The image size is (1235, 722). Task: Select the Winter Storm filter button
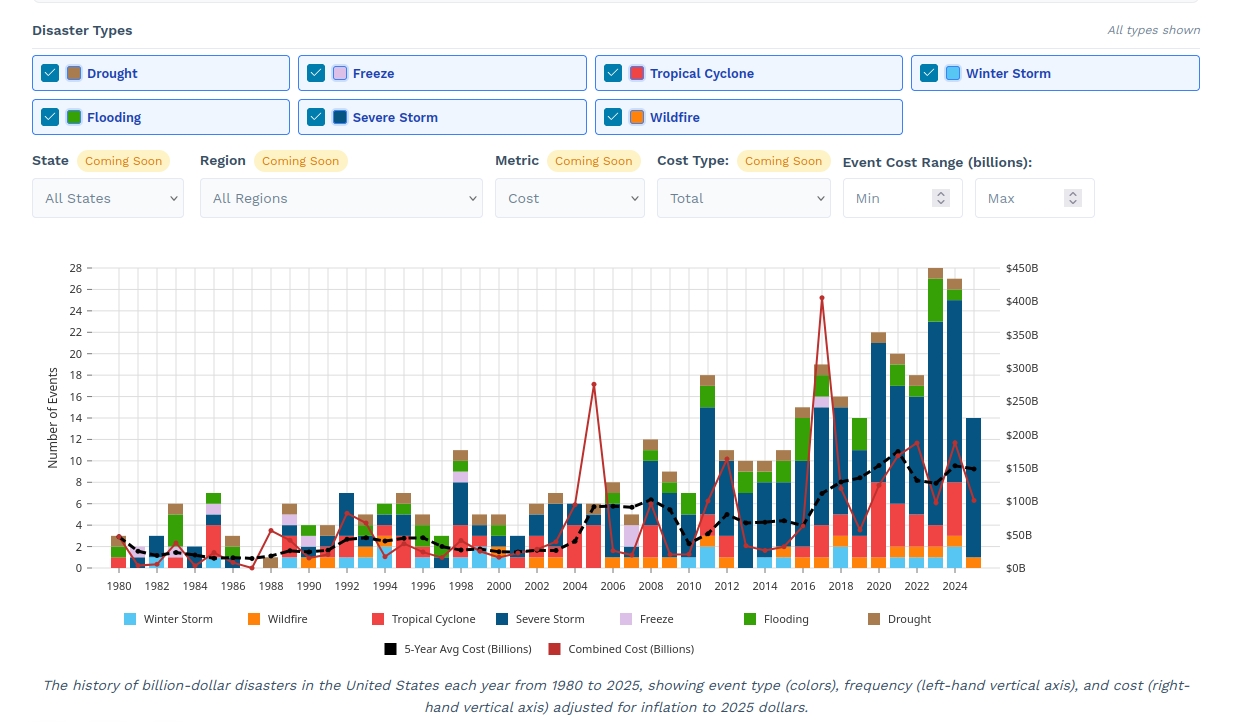coord(1054,73)
